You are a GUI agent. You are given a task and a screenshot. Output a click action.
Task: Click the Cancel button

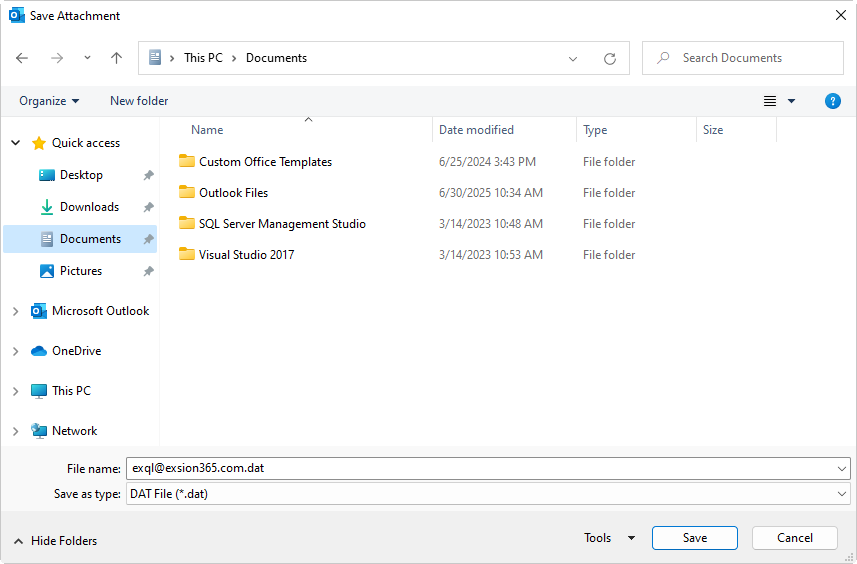(x=795, y=538)
